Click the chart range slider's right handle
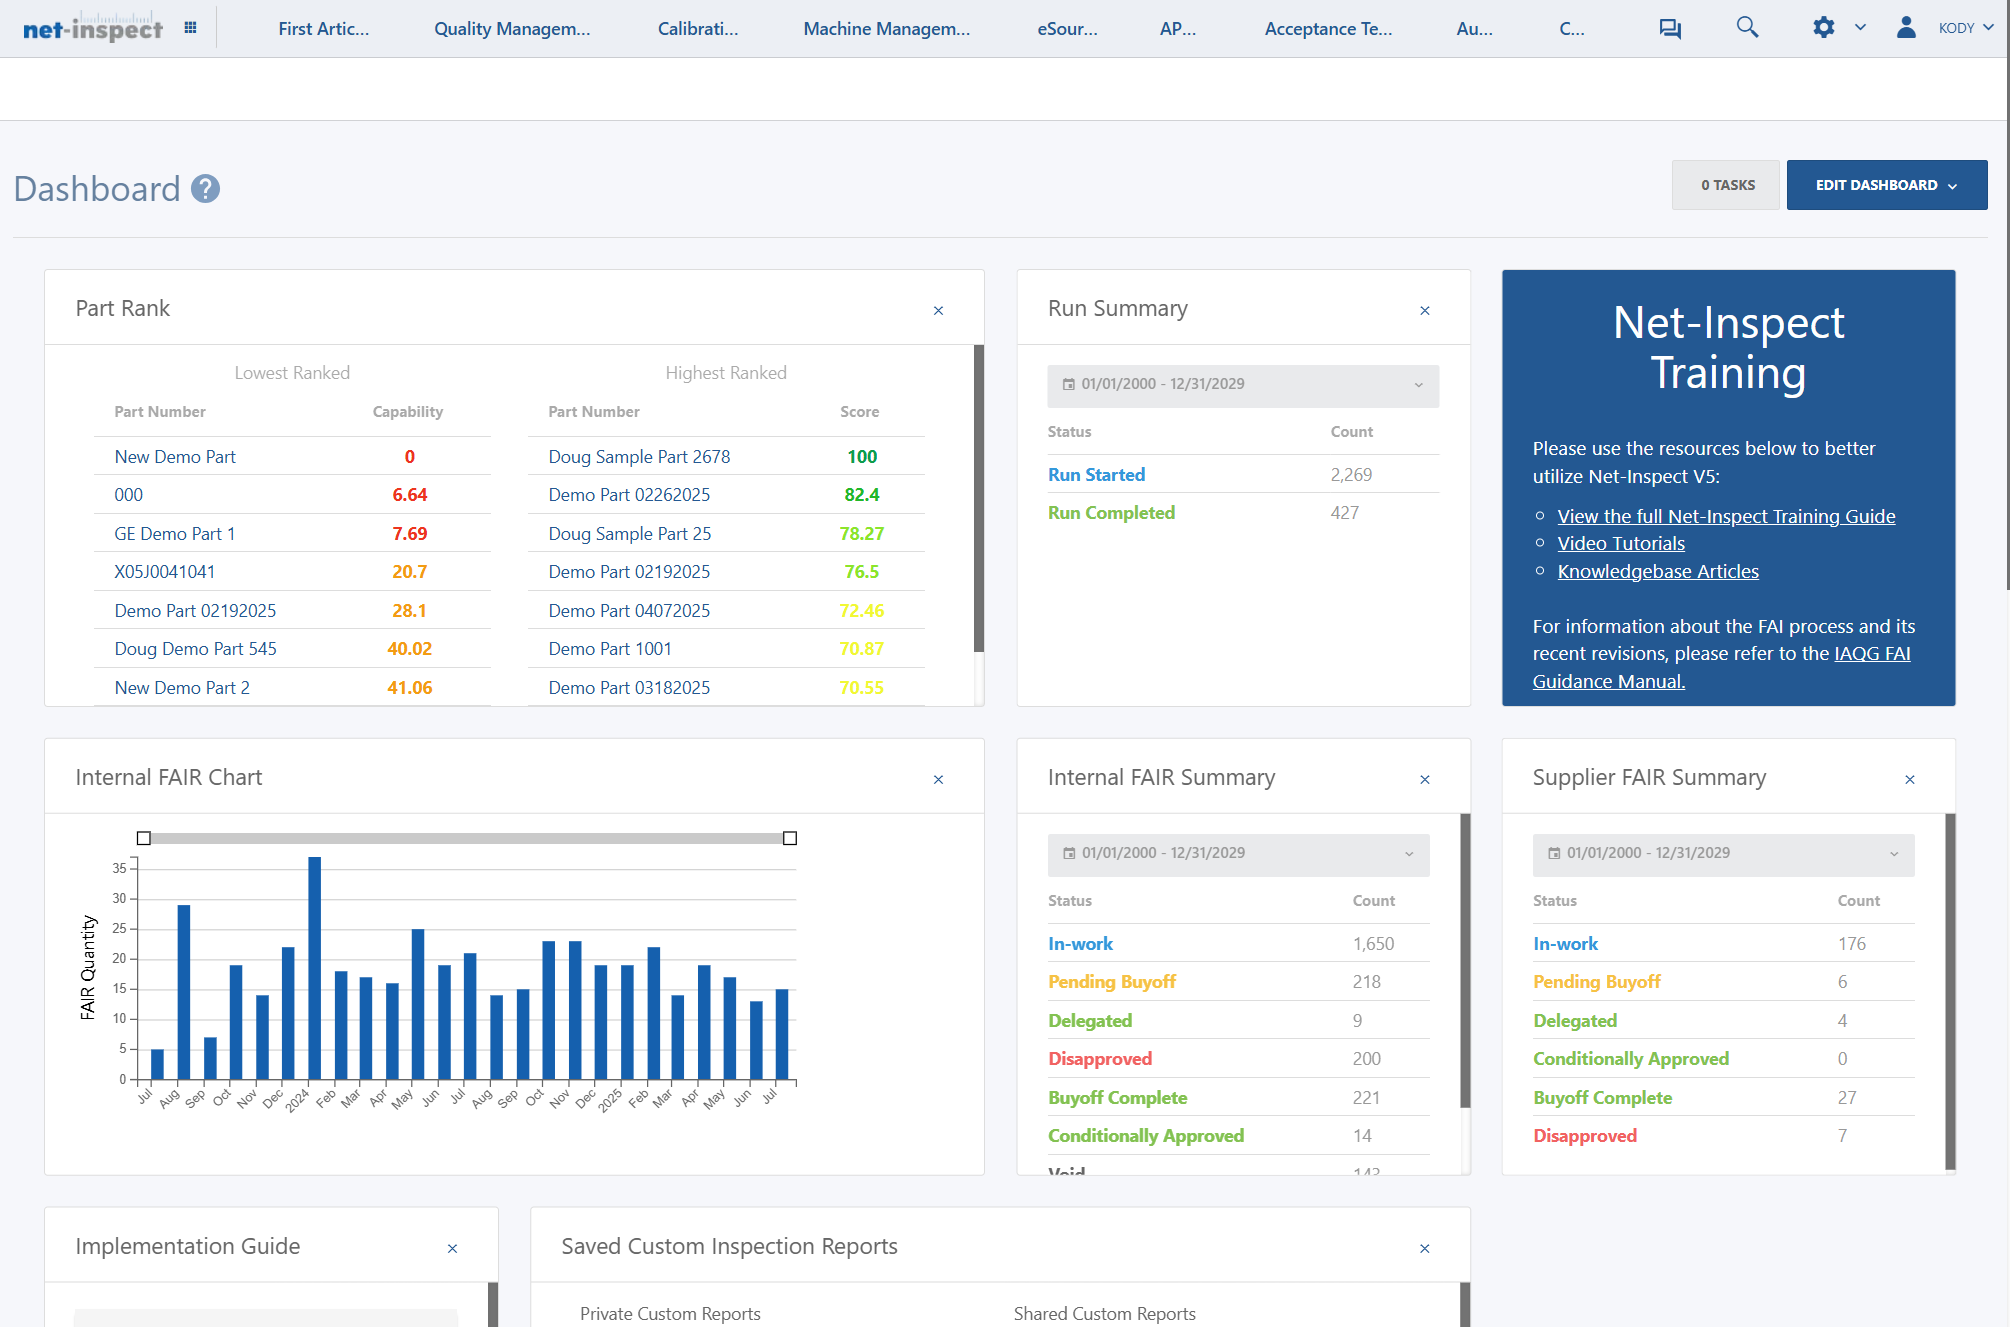Screen dimensions: 2010x1327 [x=789, y=838]
